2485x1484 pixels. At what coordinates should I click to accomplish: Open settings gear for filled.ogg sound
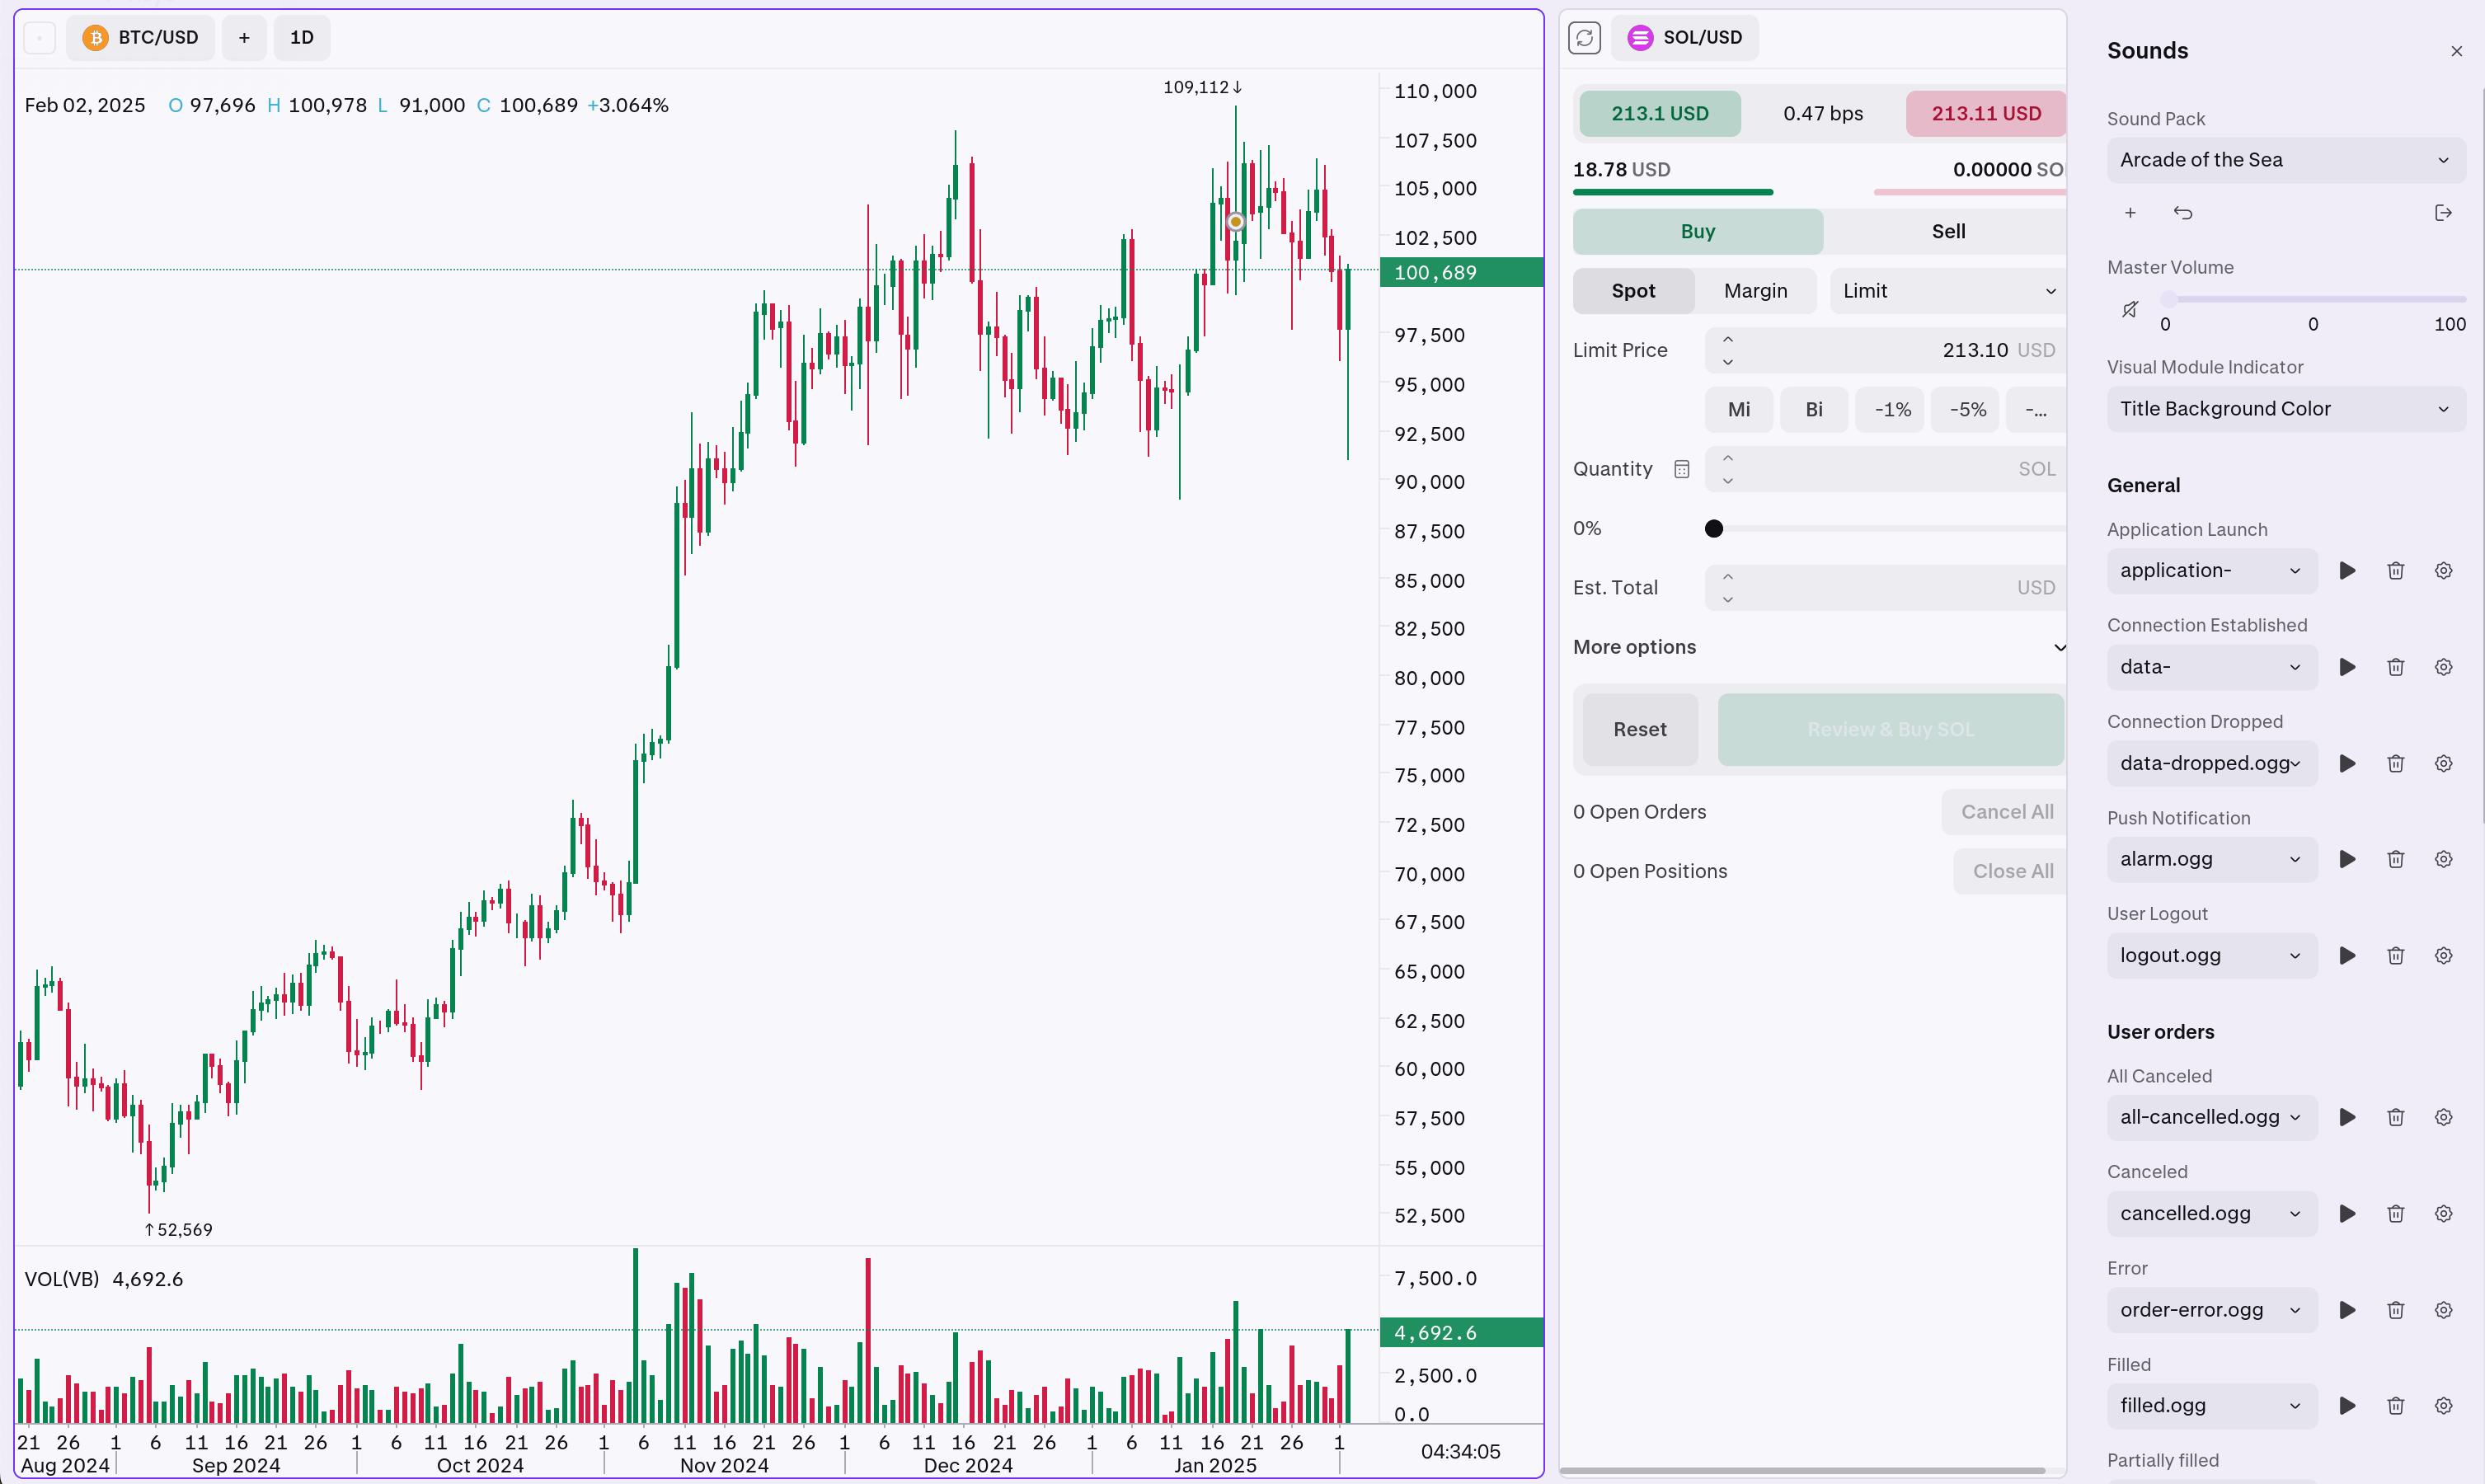tap(2443, 1405)
